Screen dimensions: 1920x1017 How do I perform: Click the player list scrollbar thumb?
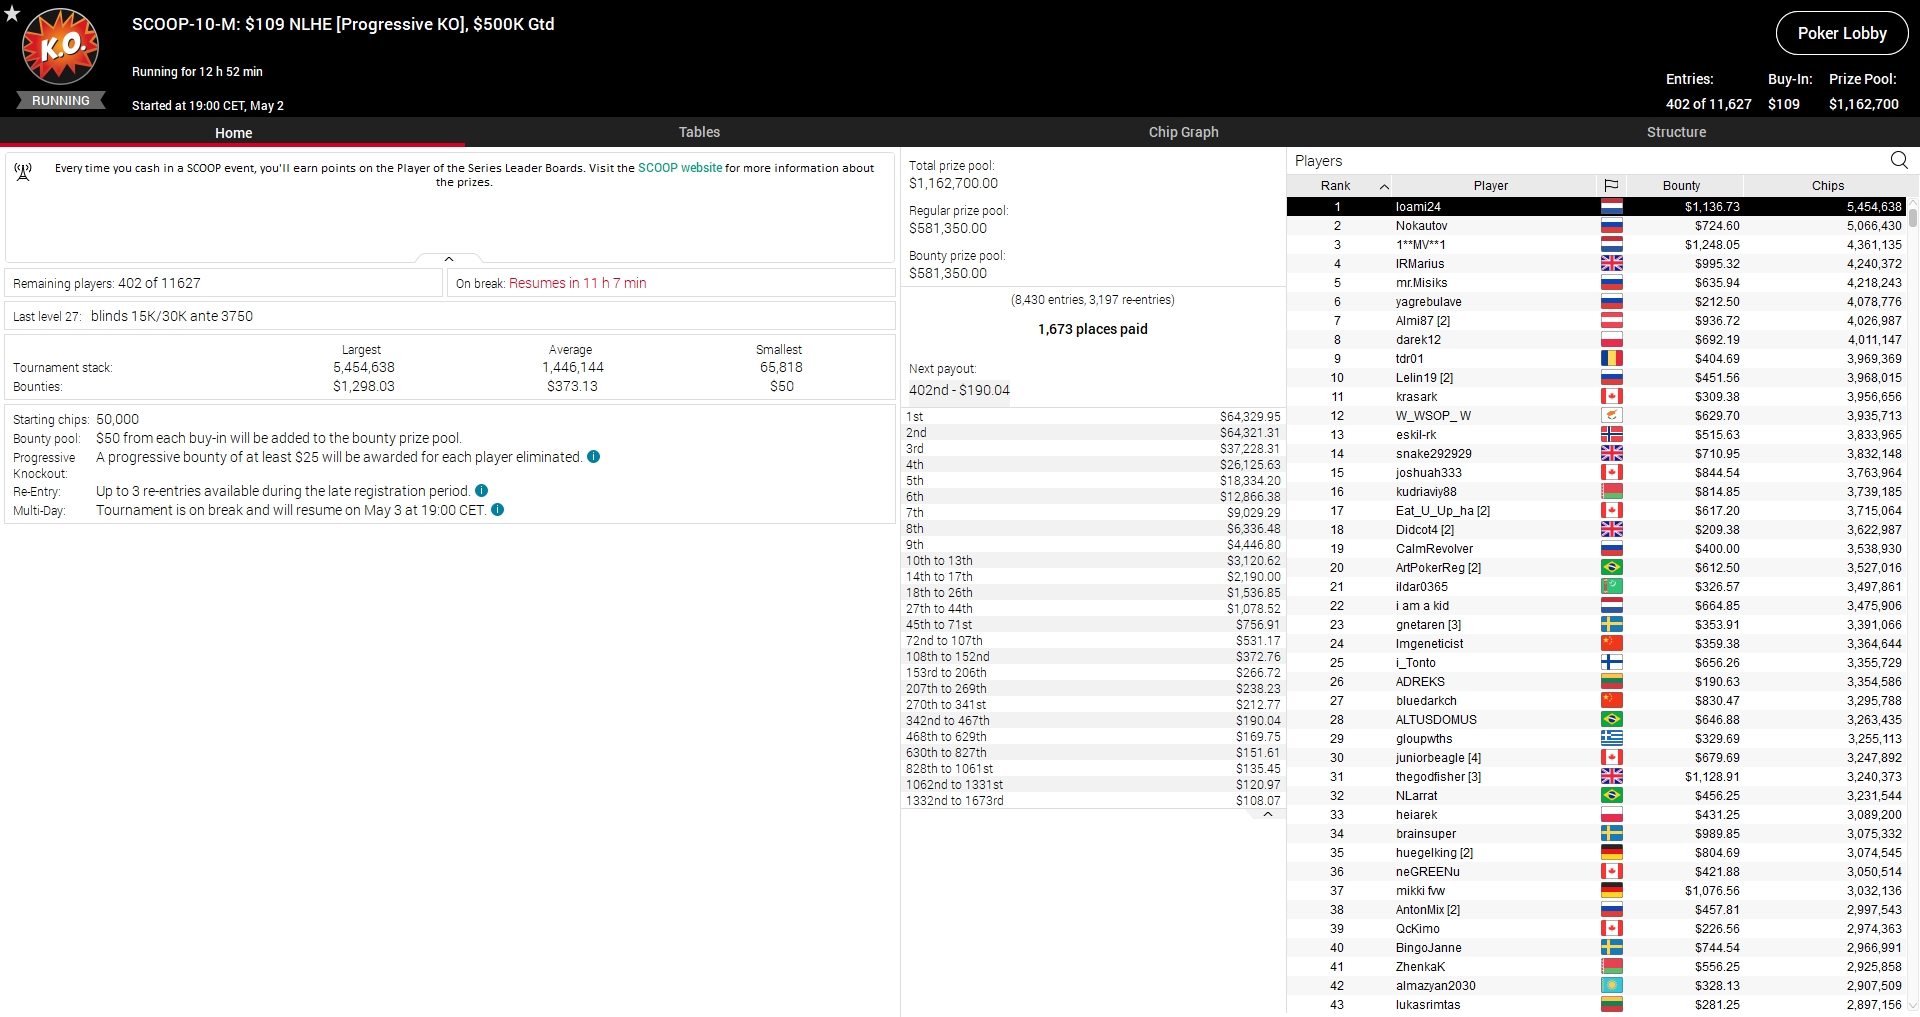click(1913, 217)
